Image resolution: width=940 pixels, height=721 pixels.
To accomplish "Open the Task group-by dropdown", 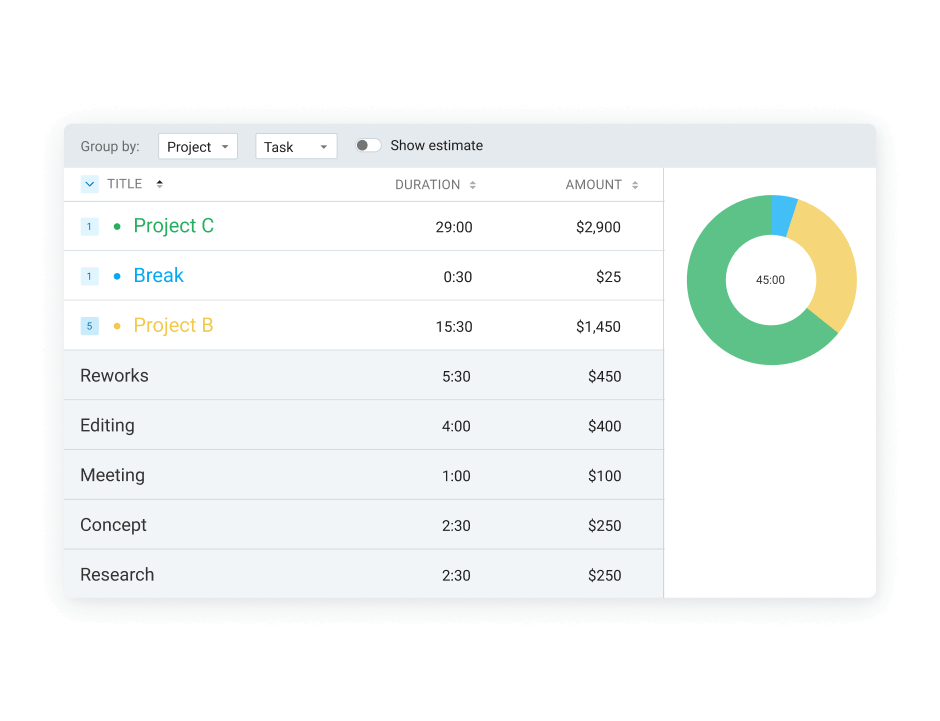I will tap(296, 146).
